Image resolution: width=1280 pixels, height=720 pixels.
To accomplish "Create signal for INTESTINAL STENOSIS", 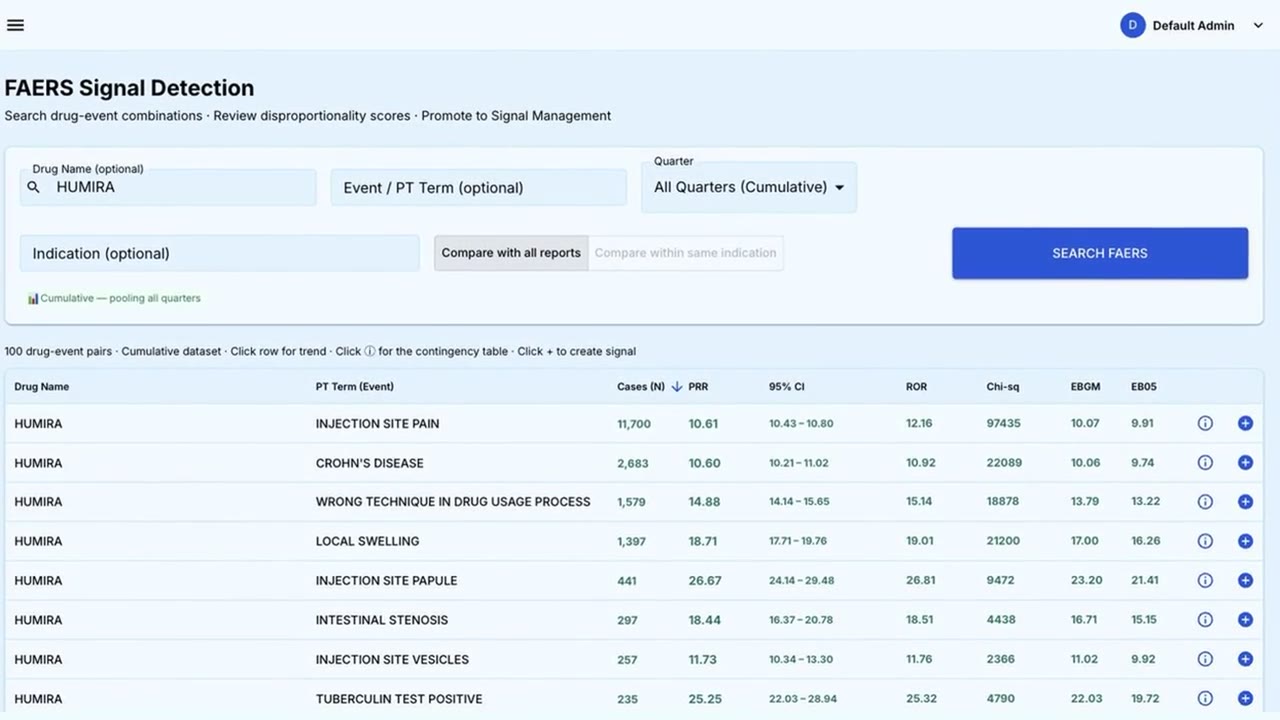I will [x=1245, y=619].
